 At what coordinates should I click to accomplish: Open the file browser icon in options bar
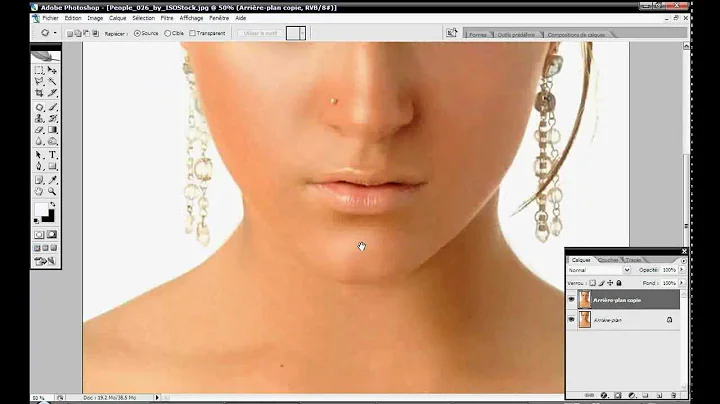(x=452, y=33)
